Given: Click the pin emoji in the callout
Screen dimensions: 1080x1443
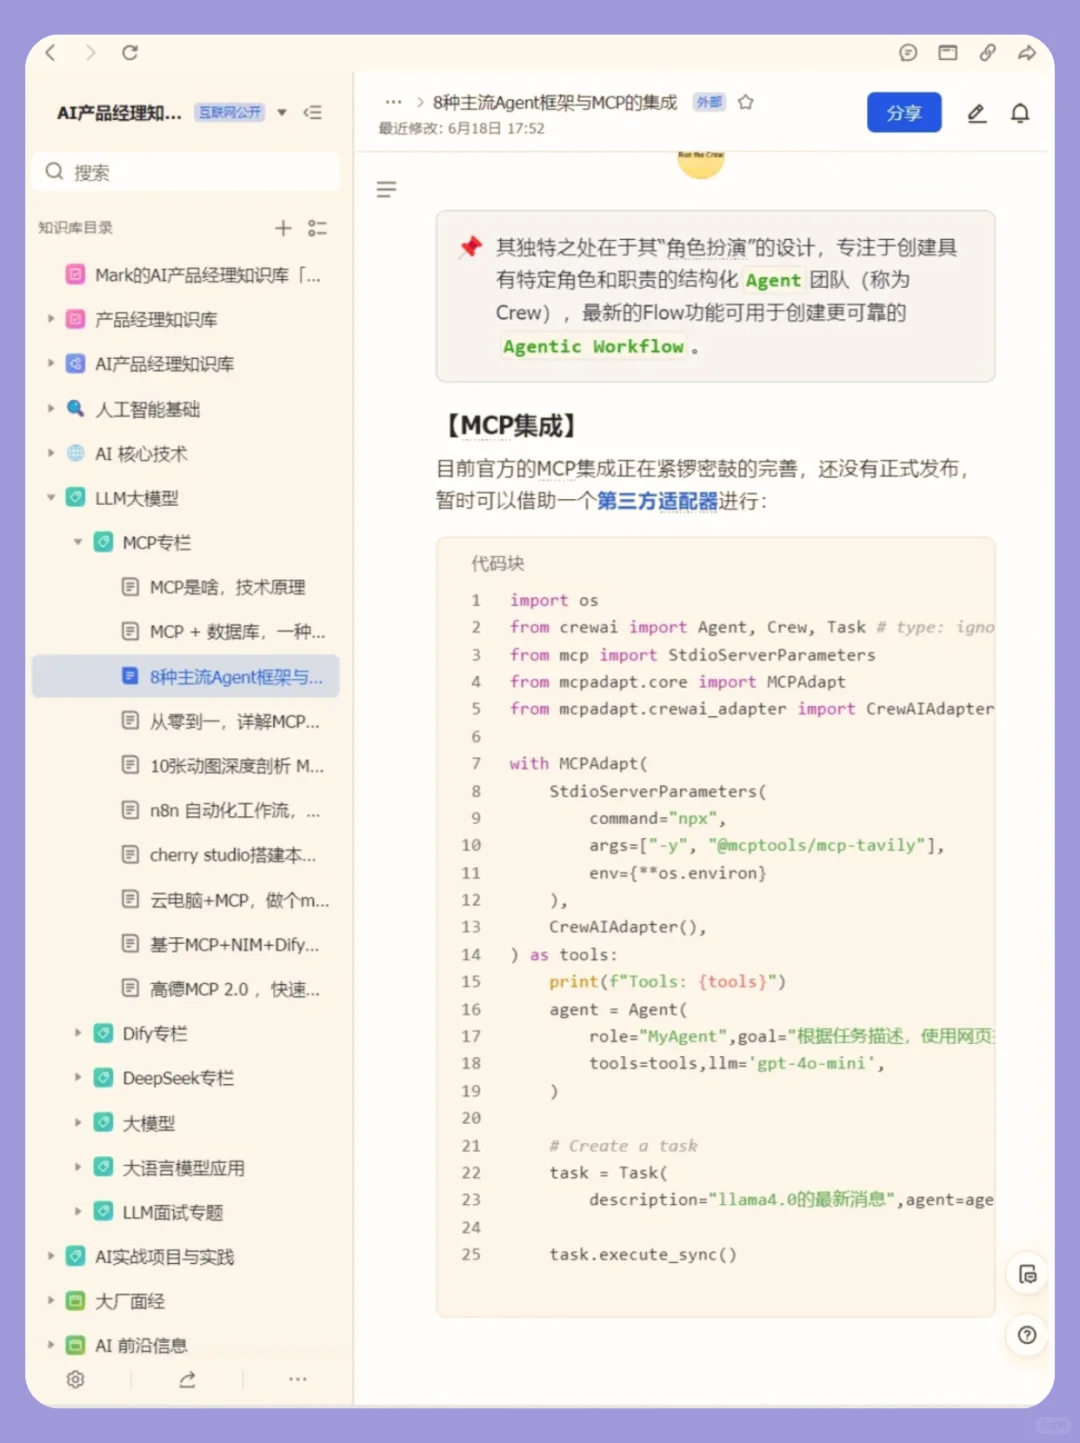Looking at the screenshot, I should 470,247.
